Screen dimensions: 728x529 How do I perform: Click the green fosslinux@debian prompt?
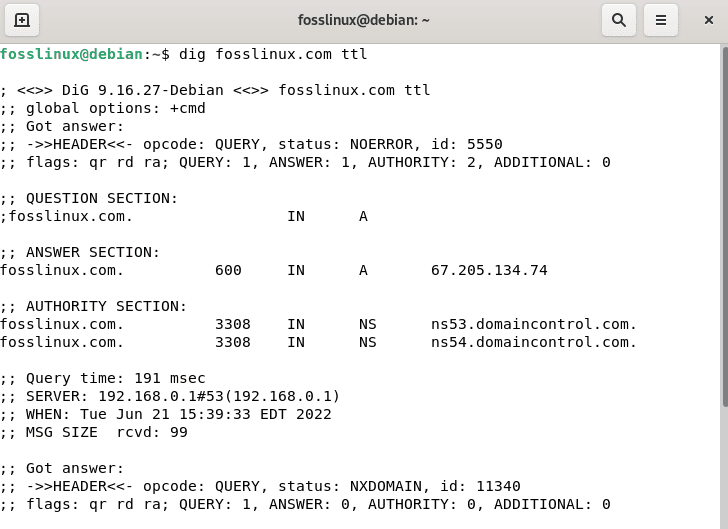(x=72, y=54)
